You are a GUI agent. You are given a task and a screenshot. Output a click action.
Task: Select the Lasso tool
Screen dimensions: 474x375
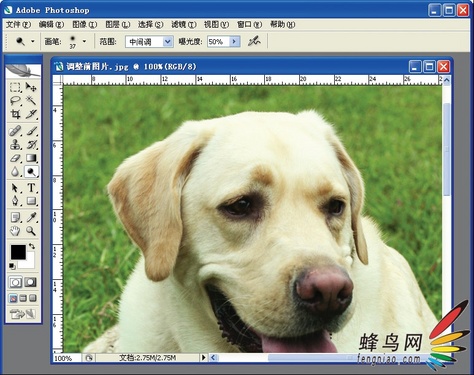tap(15, 100)
